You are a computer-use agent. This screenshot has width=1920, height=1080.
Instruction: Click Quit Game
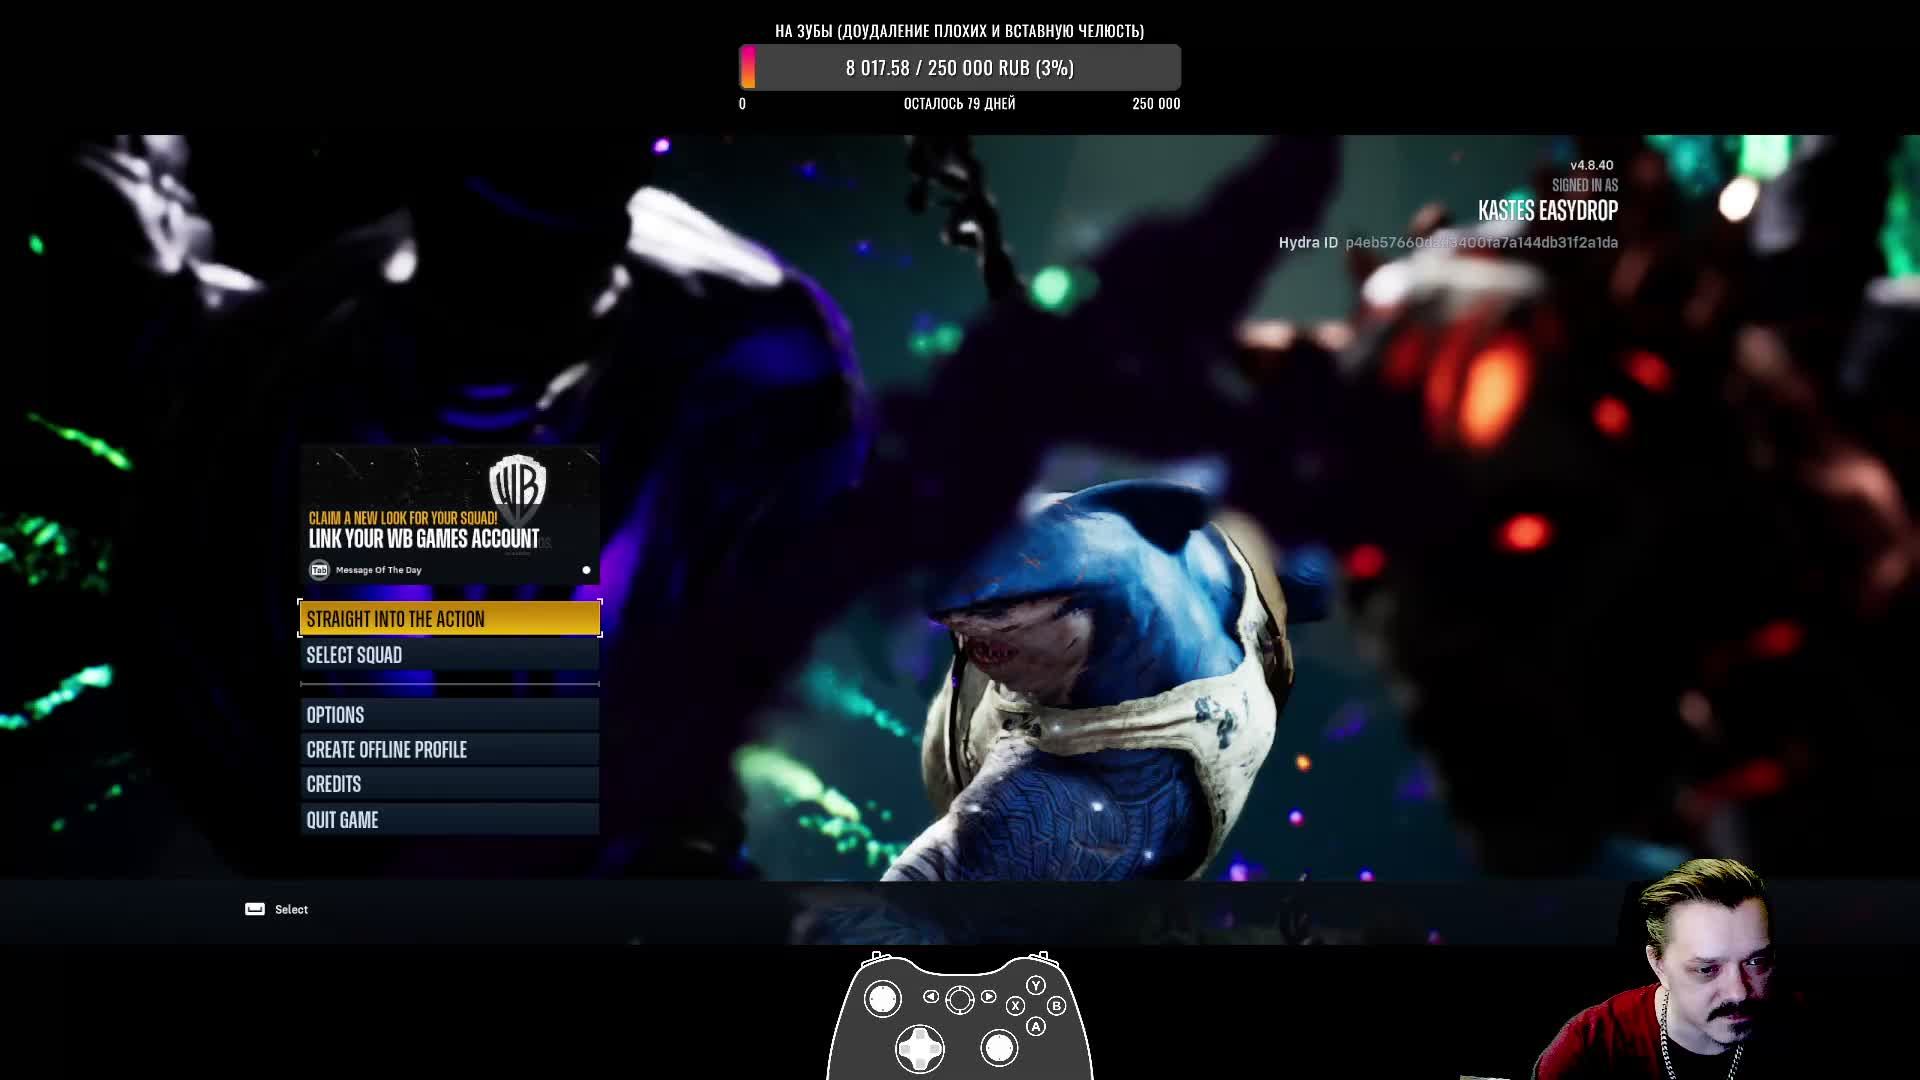pos(449,820)
